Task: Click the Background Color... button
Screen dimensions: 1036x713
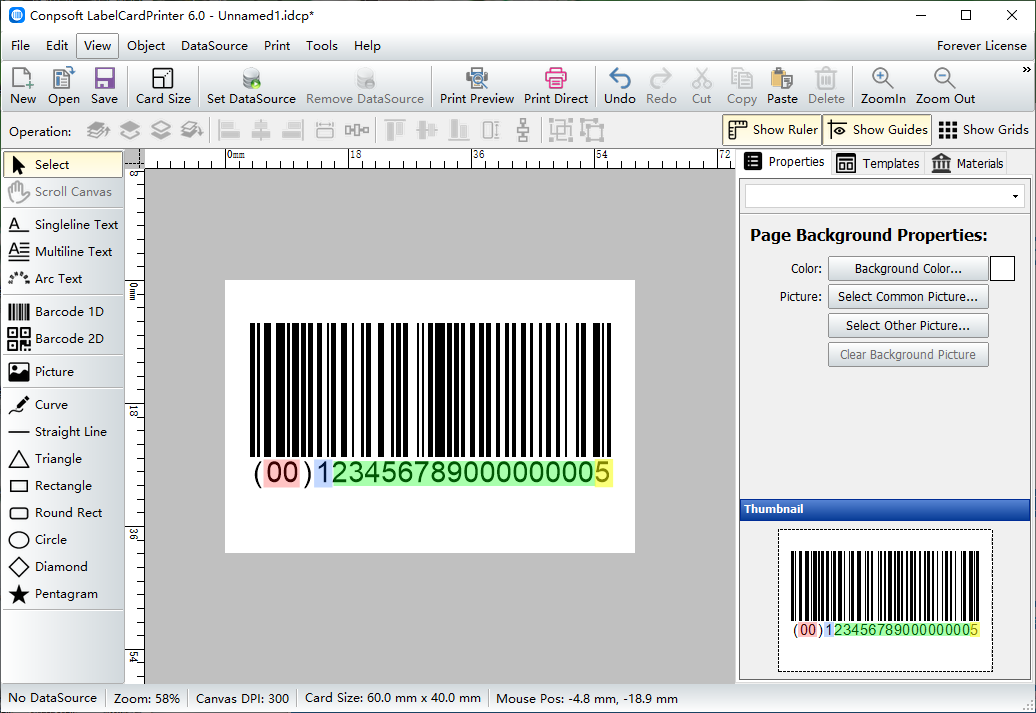Action: pyautogui.click(x=908, y=268)
